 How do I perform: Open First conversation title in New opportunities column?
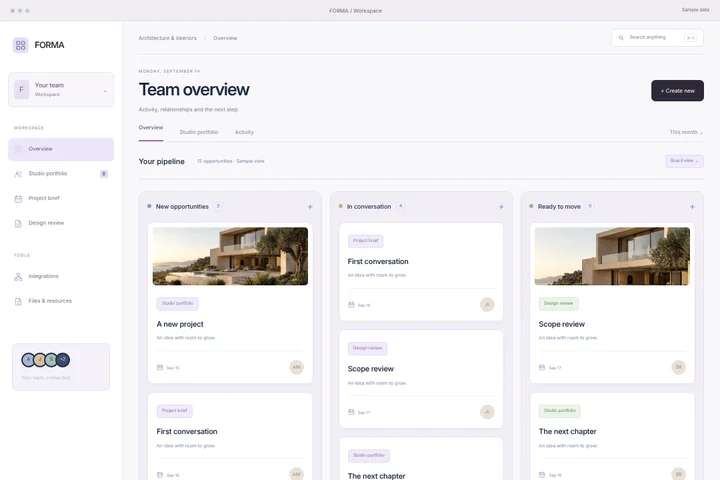pyautogui.click(x=187, y=432)
